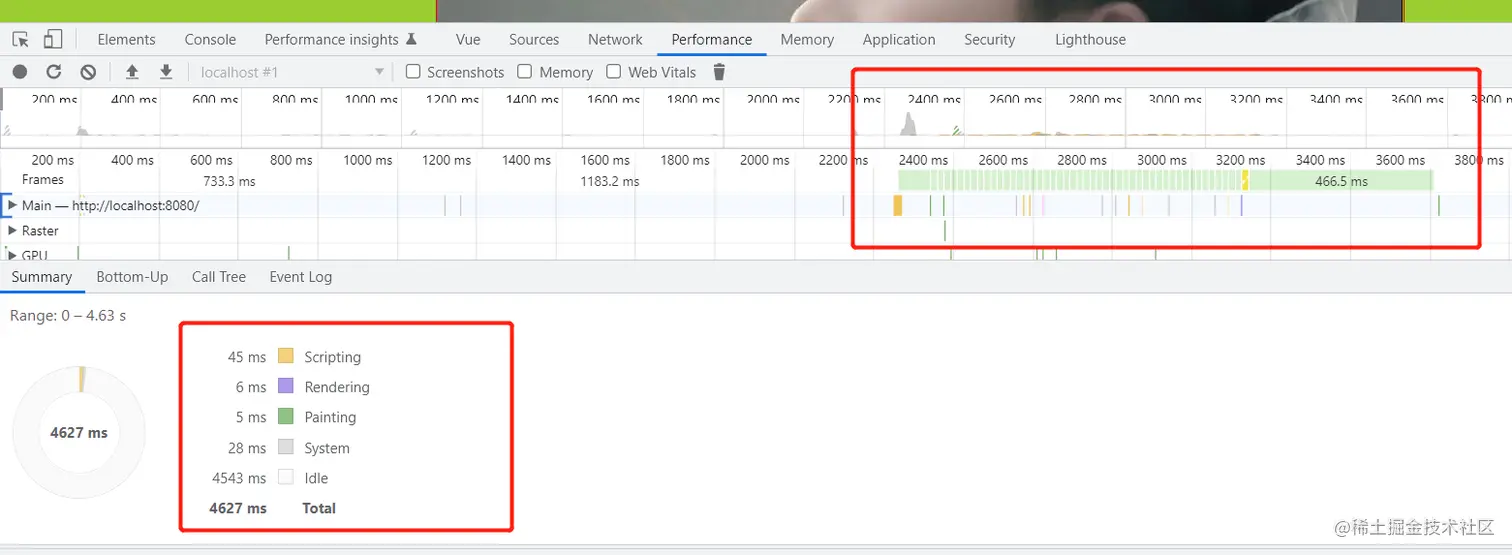Screen dimensions: 1512x555
Task: Click the 733.3 ms frame label
Action: 229,181
